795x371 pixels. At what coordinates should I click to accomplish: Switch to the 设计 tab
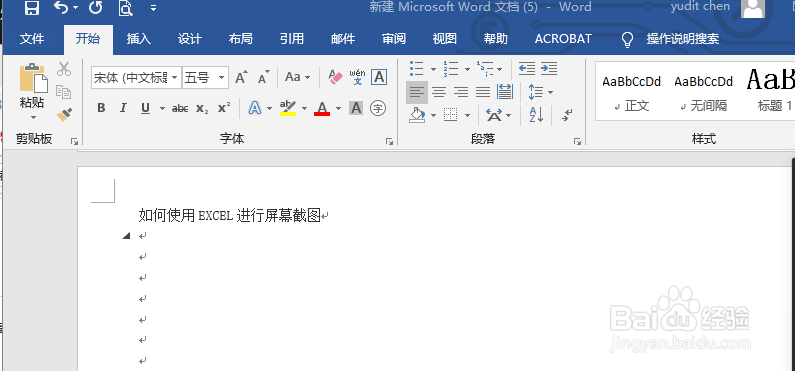[x=190, y=39]
